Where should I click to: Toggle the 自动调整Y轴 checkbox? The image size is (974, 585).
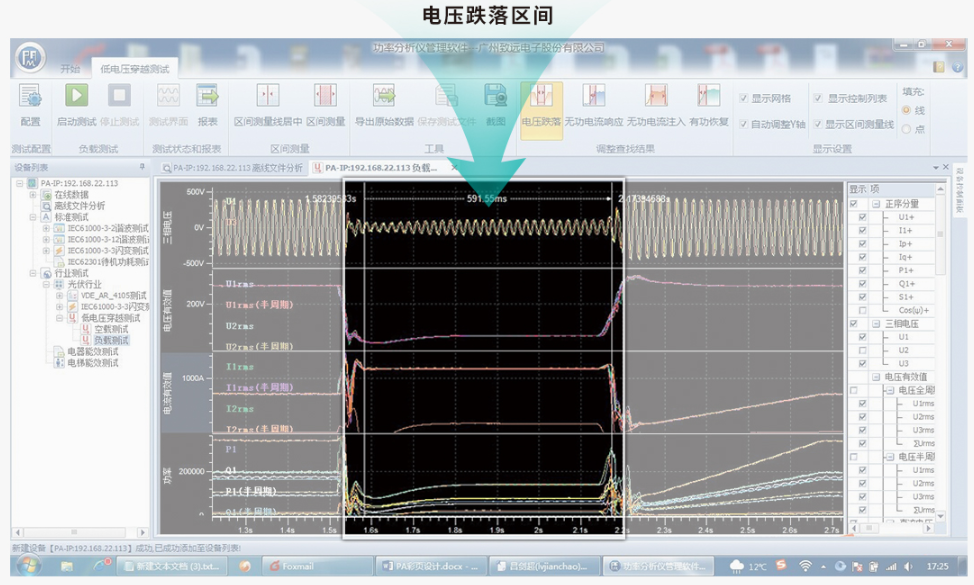pyautogui.click(x=744, y=124)
